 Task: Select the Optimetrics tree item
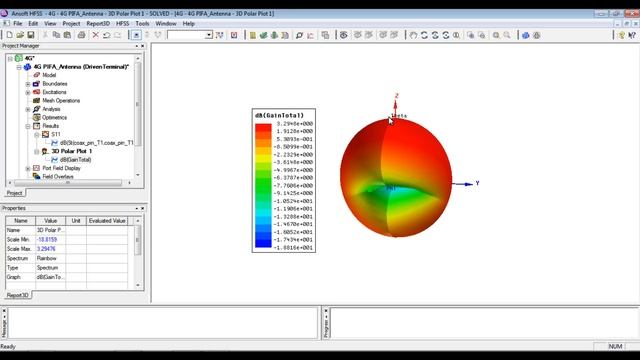click(x=55, y=118)
